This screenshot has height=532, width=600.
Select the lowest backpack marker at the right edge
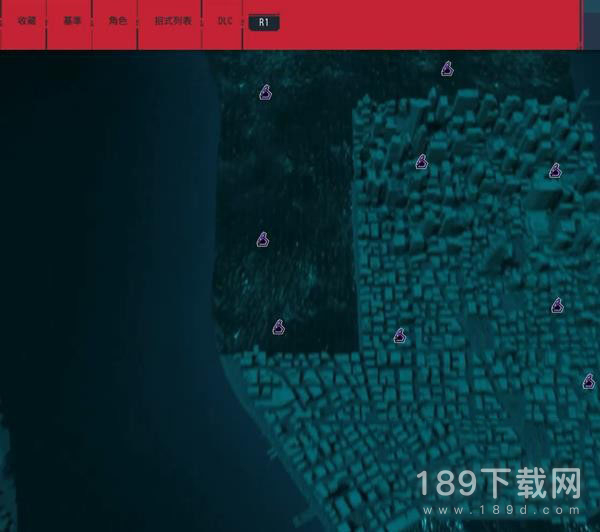589,382
